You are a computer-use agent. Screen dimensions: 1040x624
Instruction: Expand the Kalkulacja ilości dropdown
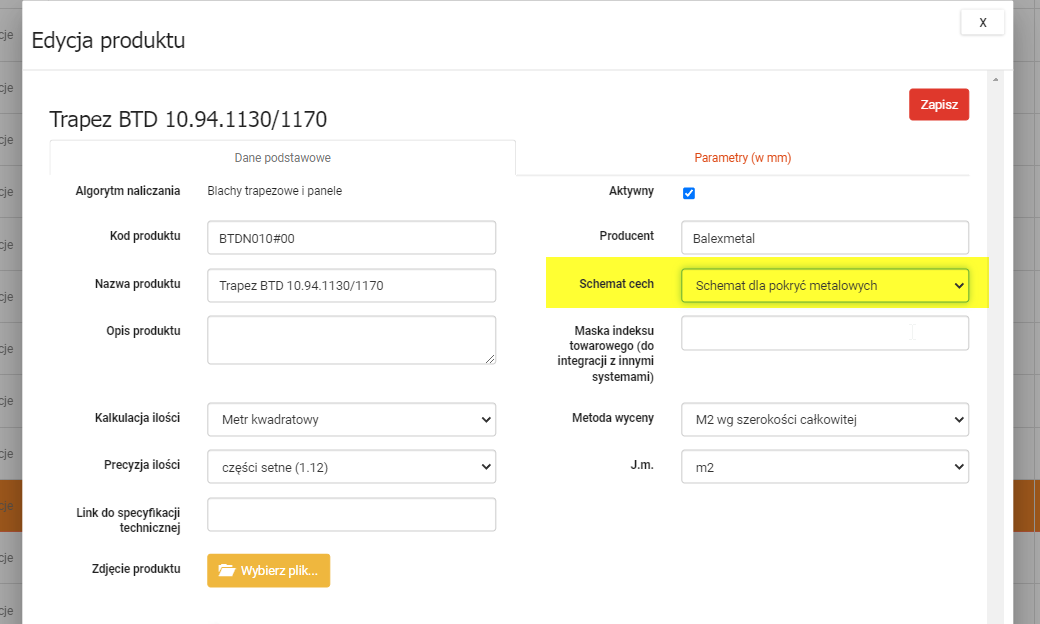tap(351, 420)
